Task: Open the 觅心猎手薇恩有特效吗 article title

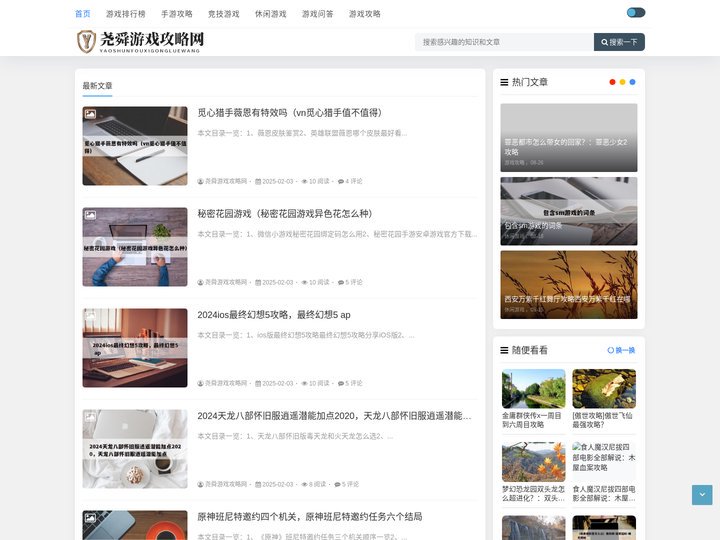Action: (x=290, y=113)
